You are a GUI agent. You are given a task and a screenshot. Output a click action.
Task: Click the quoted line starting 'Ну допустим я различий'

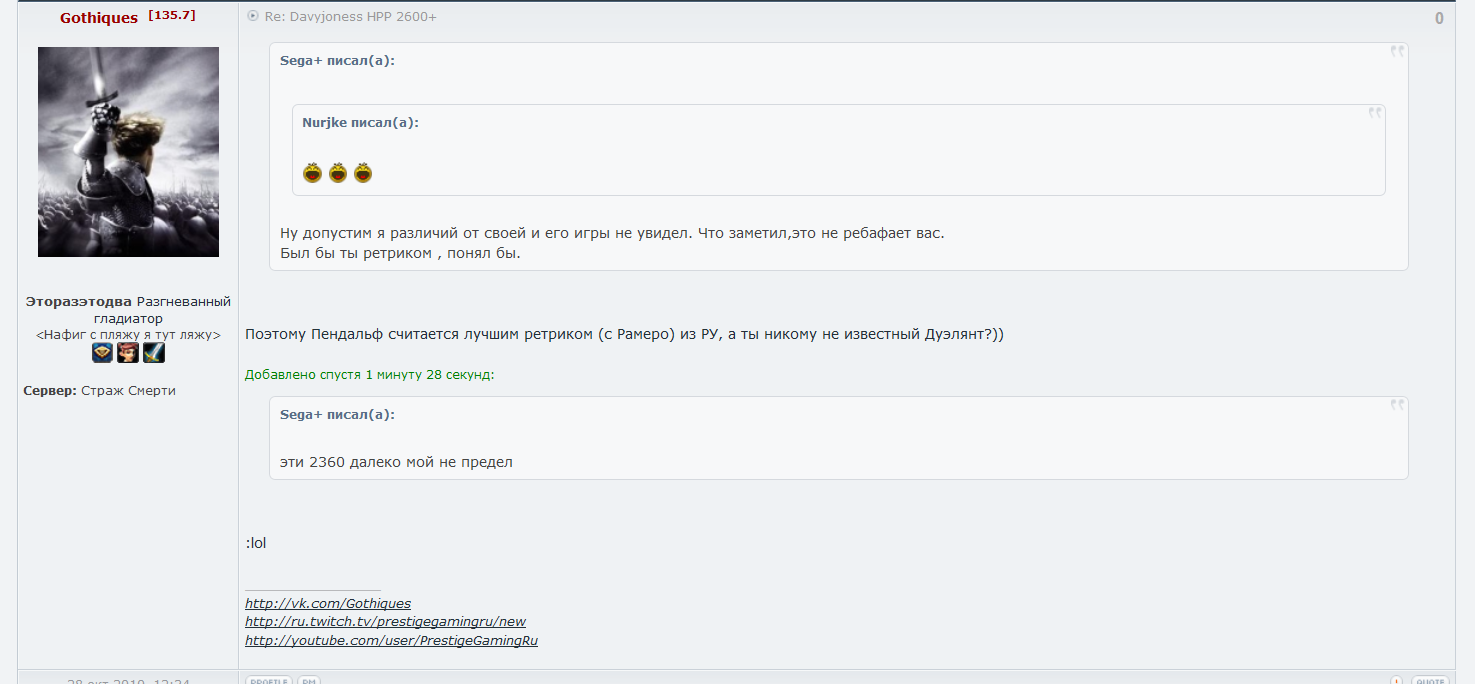click(x=612, y=233)
